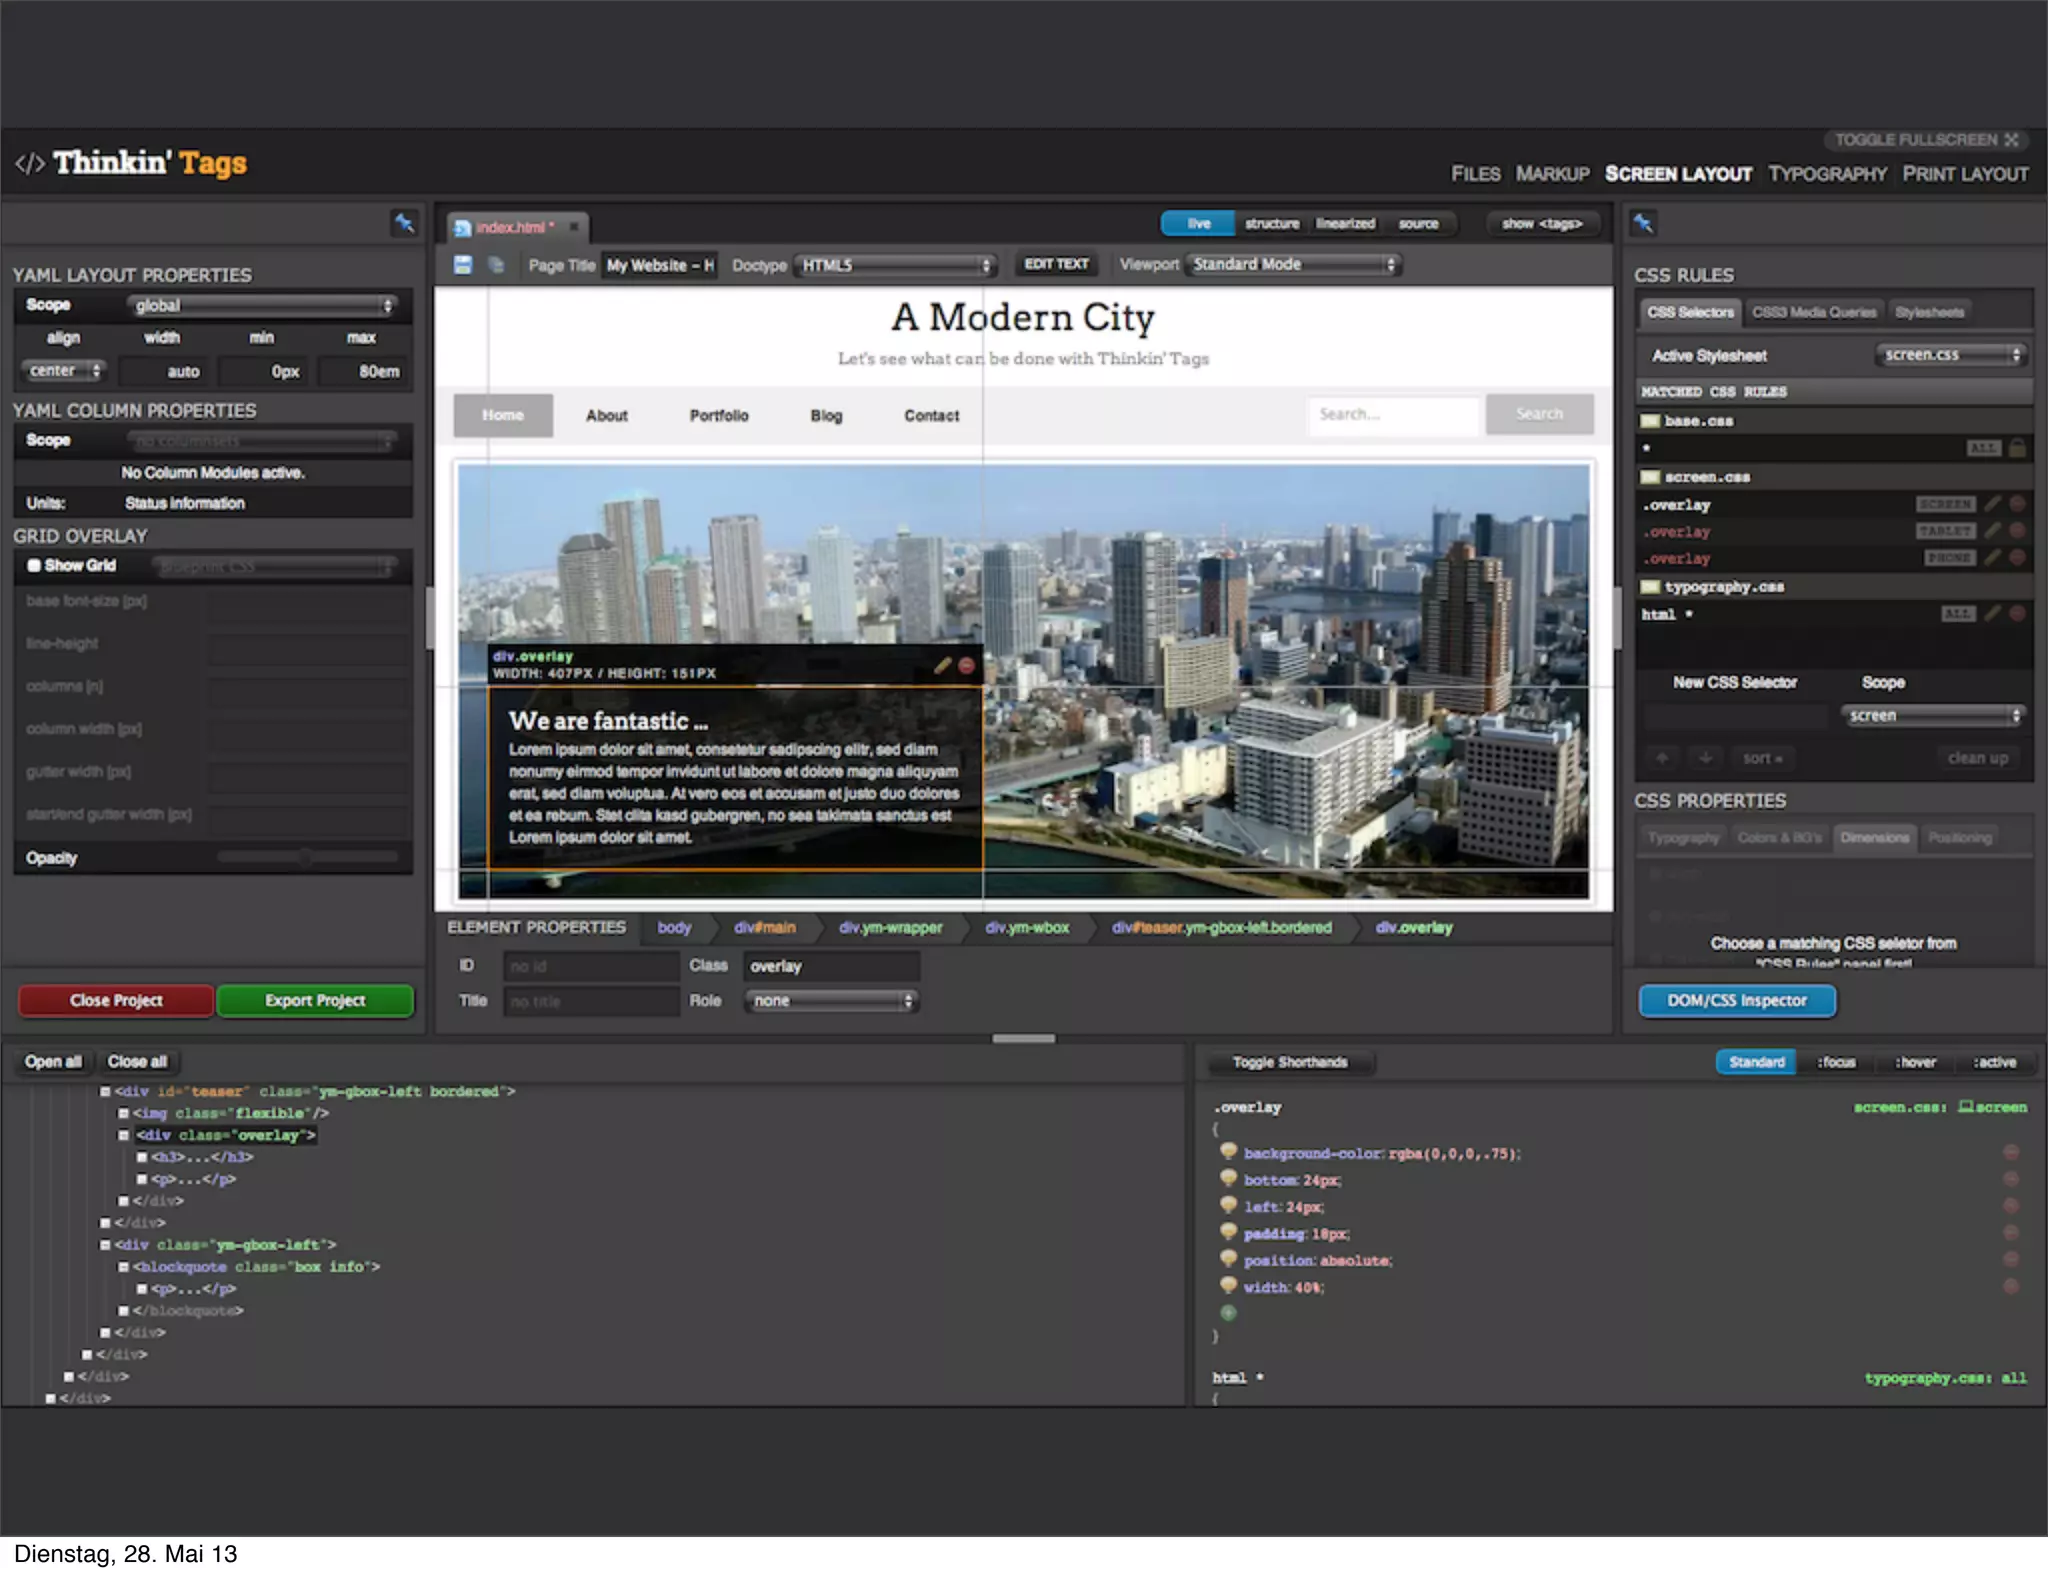Click green add-property icon under width

tap(1228, 1312)
